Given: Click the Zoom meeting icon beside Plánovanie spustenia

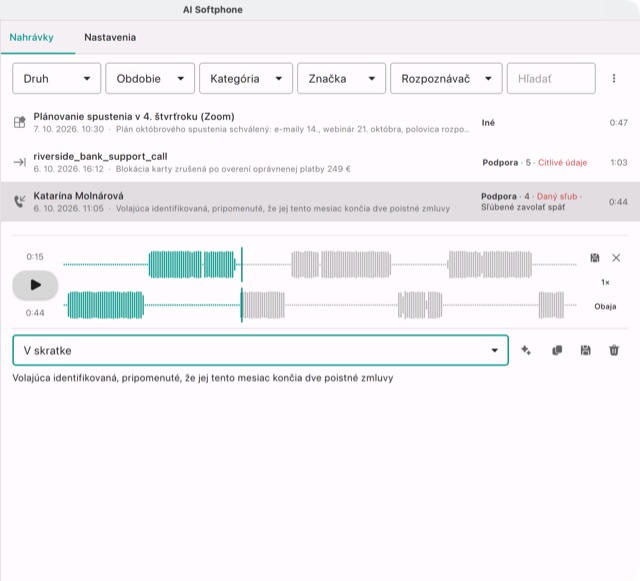Looking at the screenshot, I should click(x=20, y=122).
